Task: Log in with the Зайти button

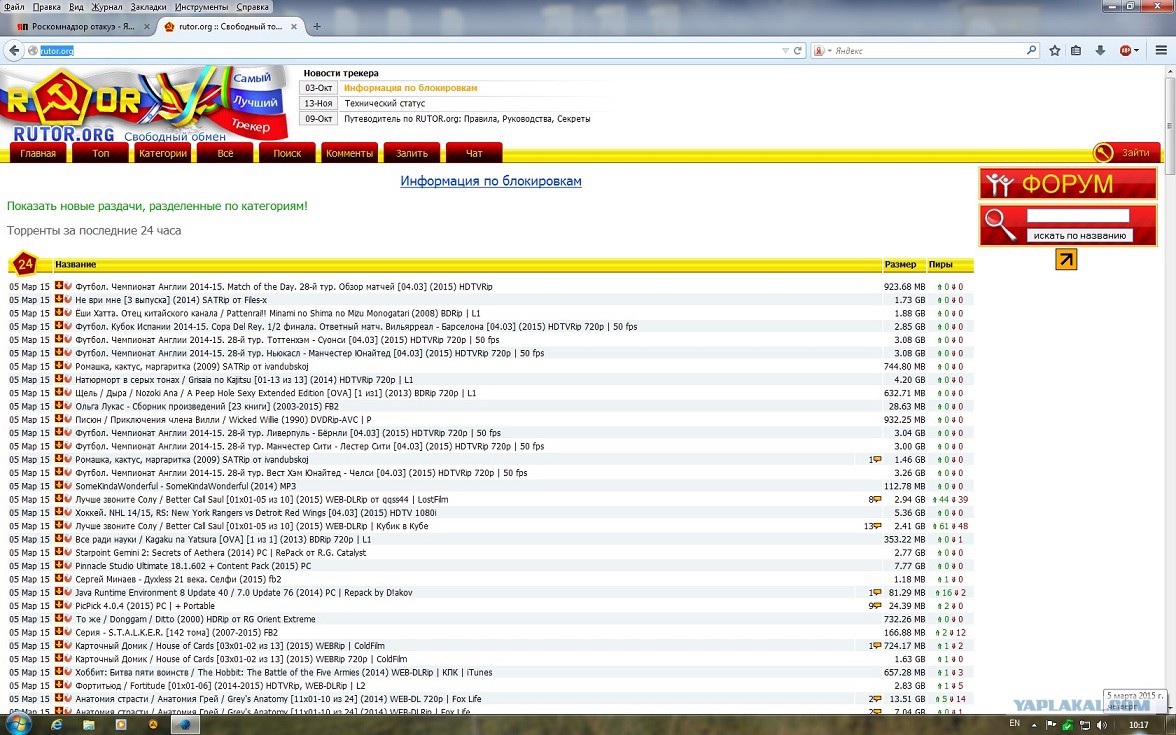Action: (x=1126, y=152)
